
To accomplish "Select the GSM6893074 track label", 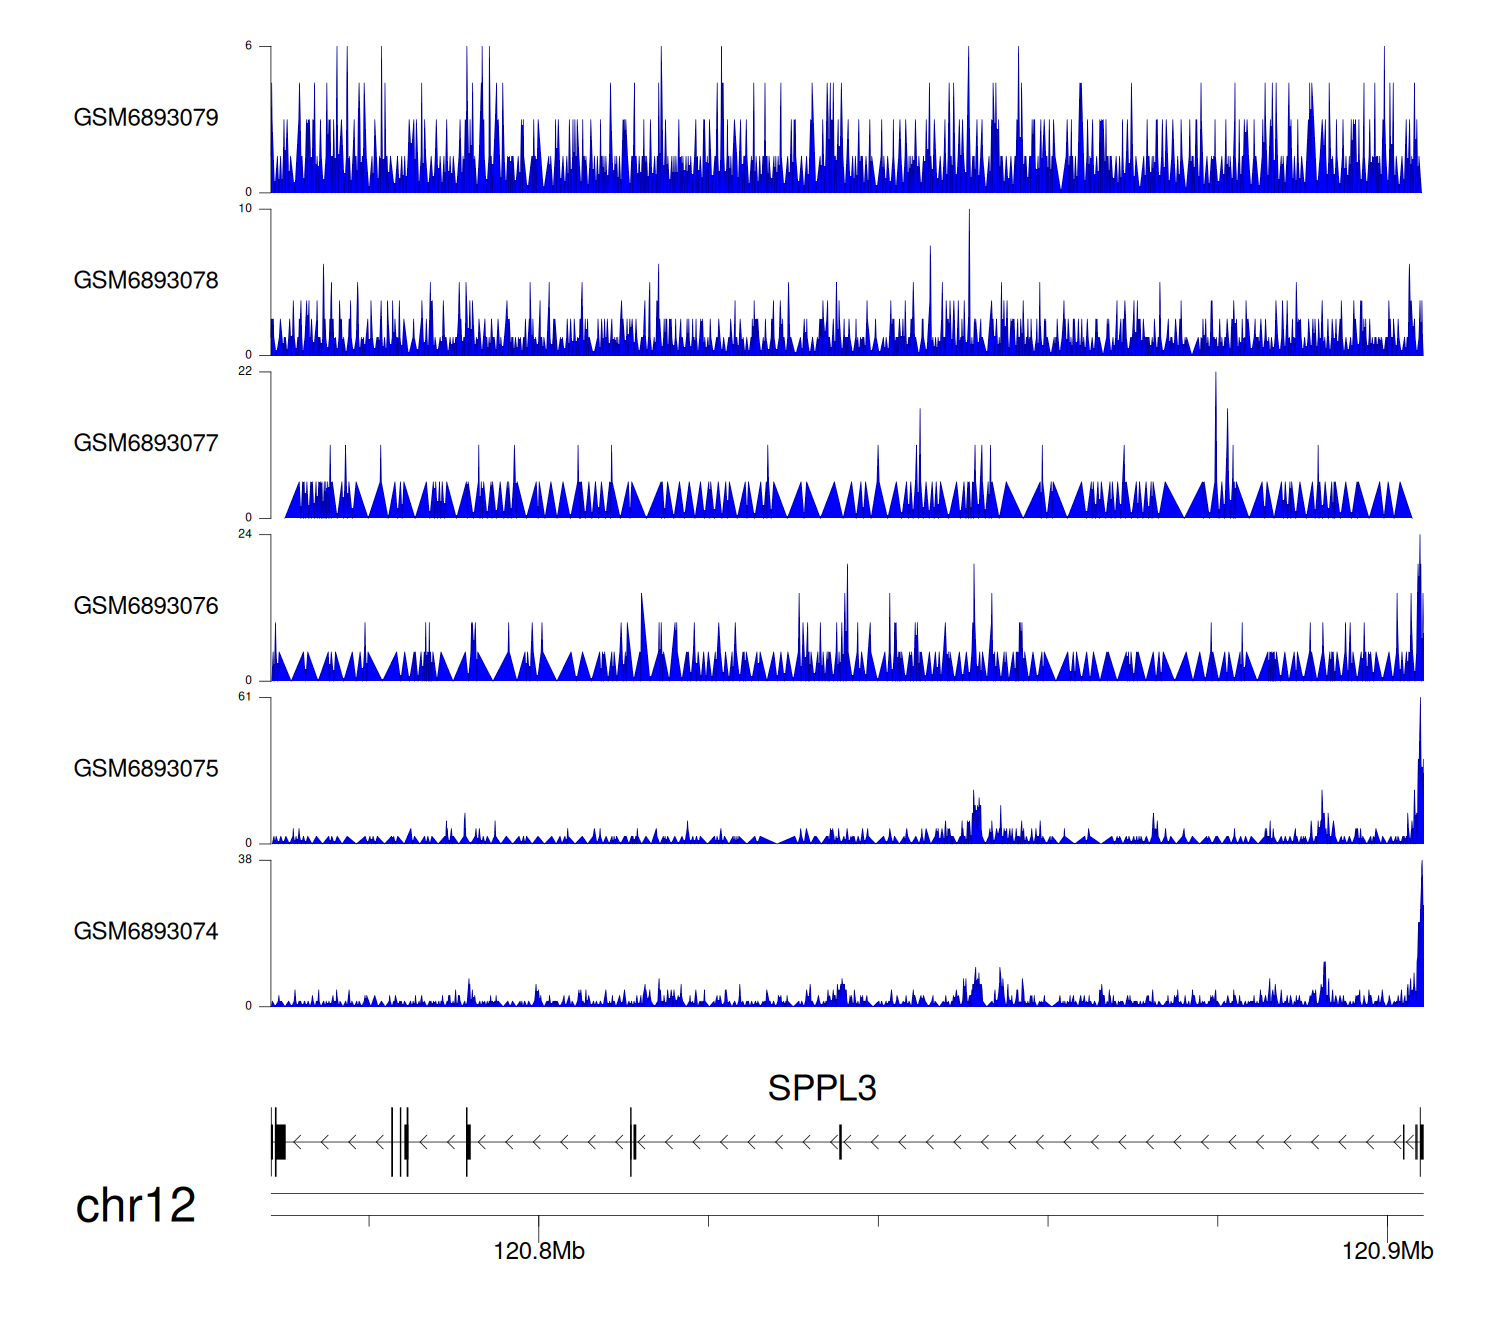I will point(146,932).
